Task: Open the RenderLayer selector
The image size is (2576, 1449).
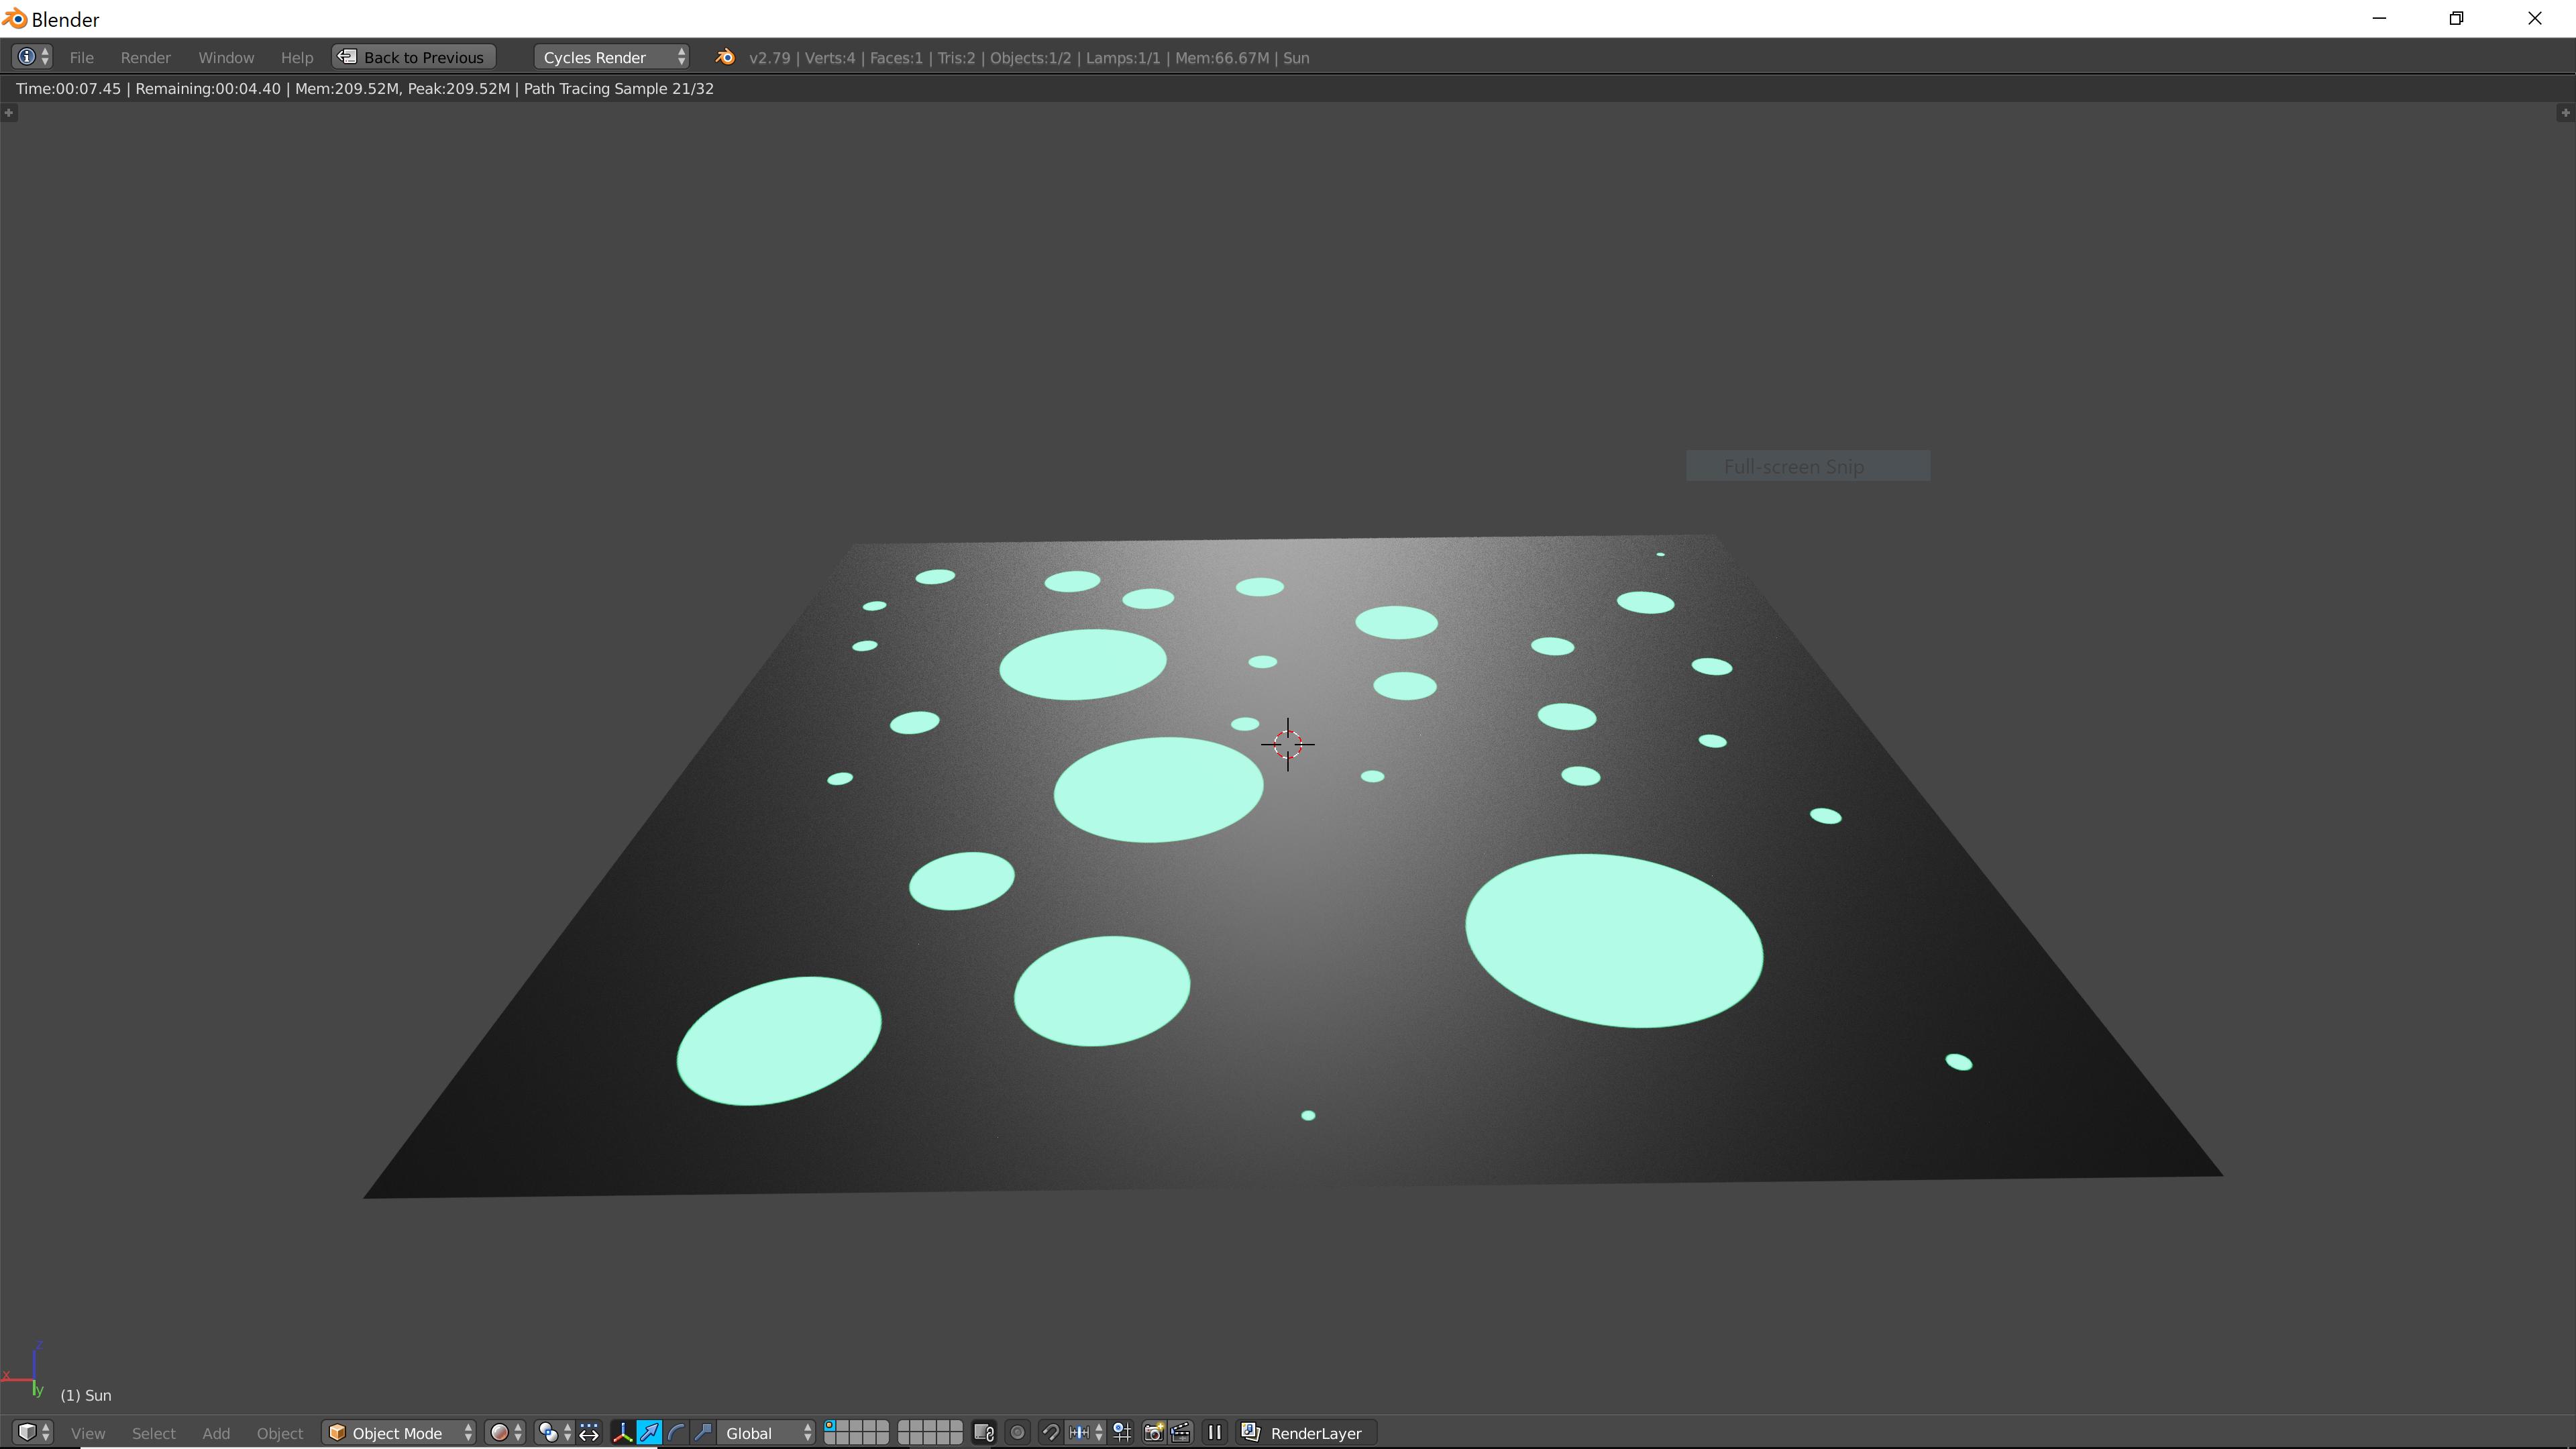Action: point(1307,1432)
